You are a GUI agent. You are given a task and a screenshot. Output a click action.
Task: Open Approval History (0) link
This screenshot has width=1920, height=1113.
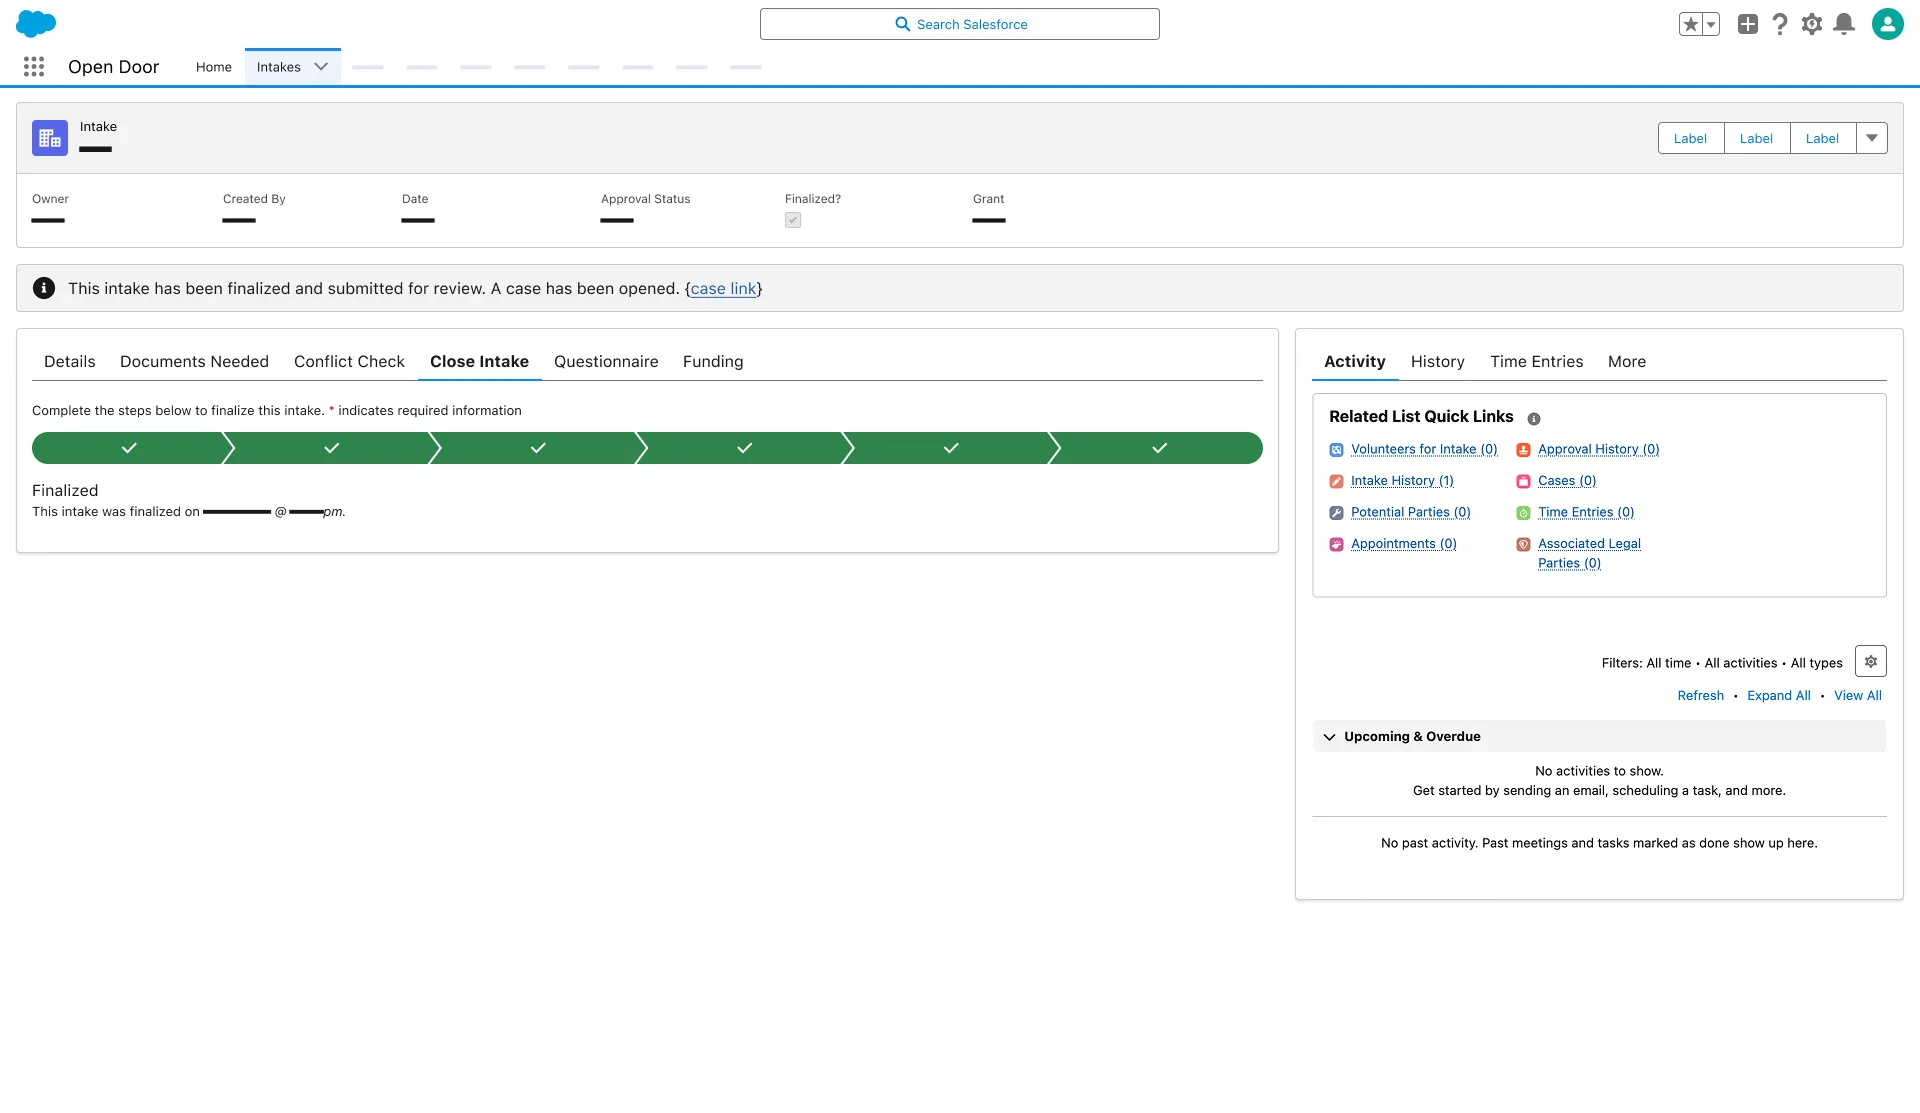(x=1598, y=450)
